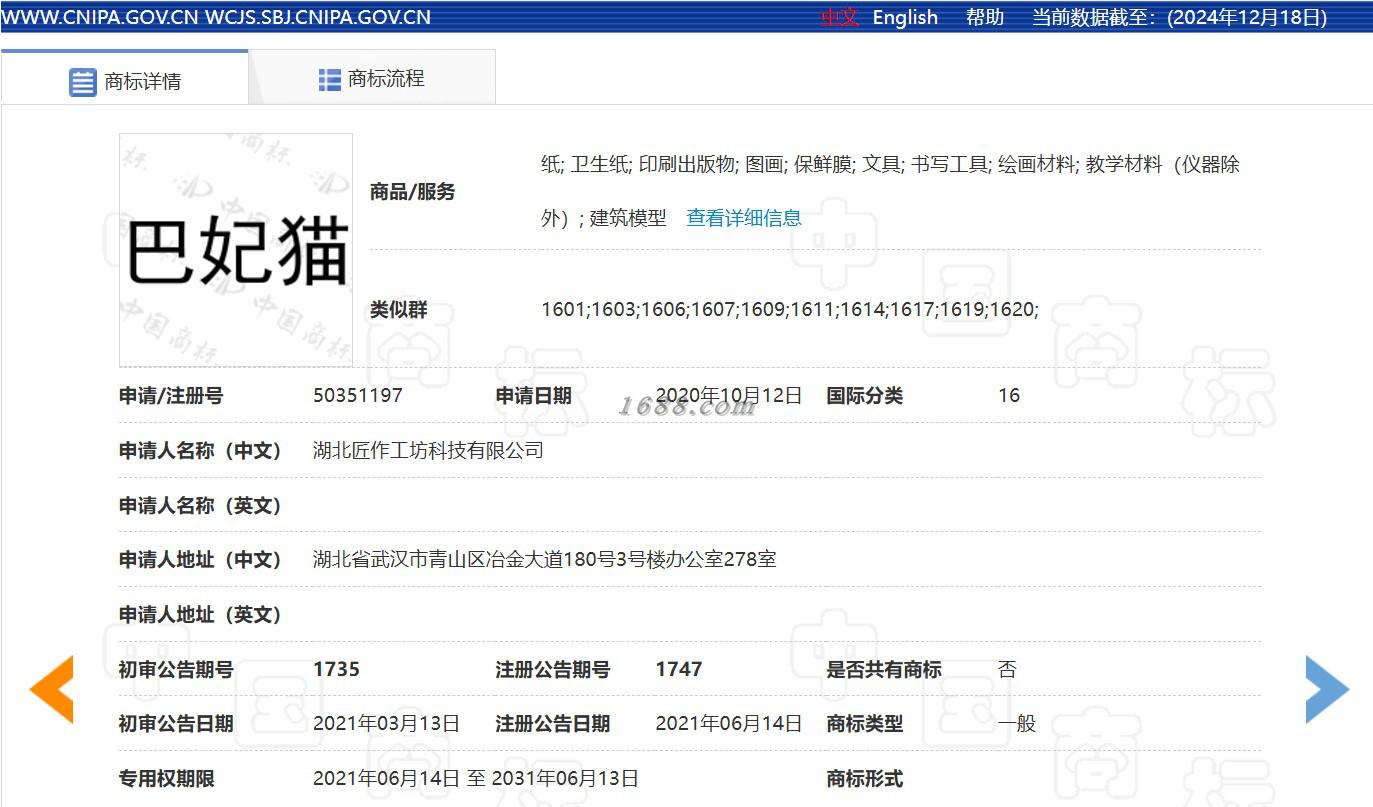Click the goods list starting with 纸; 卫生纸
The height and width of the screenshot is (807, 1373).
[890, 191]
